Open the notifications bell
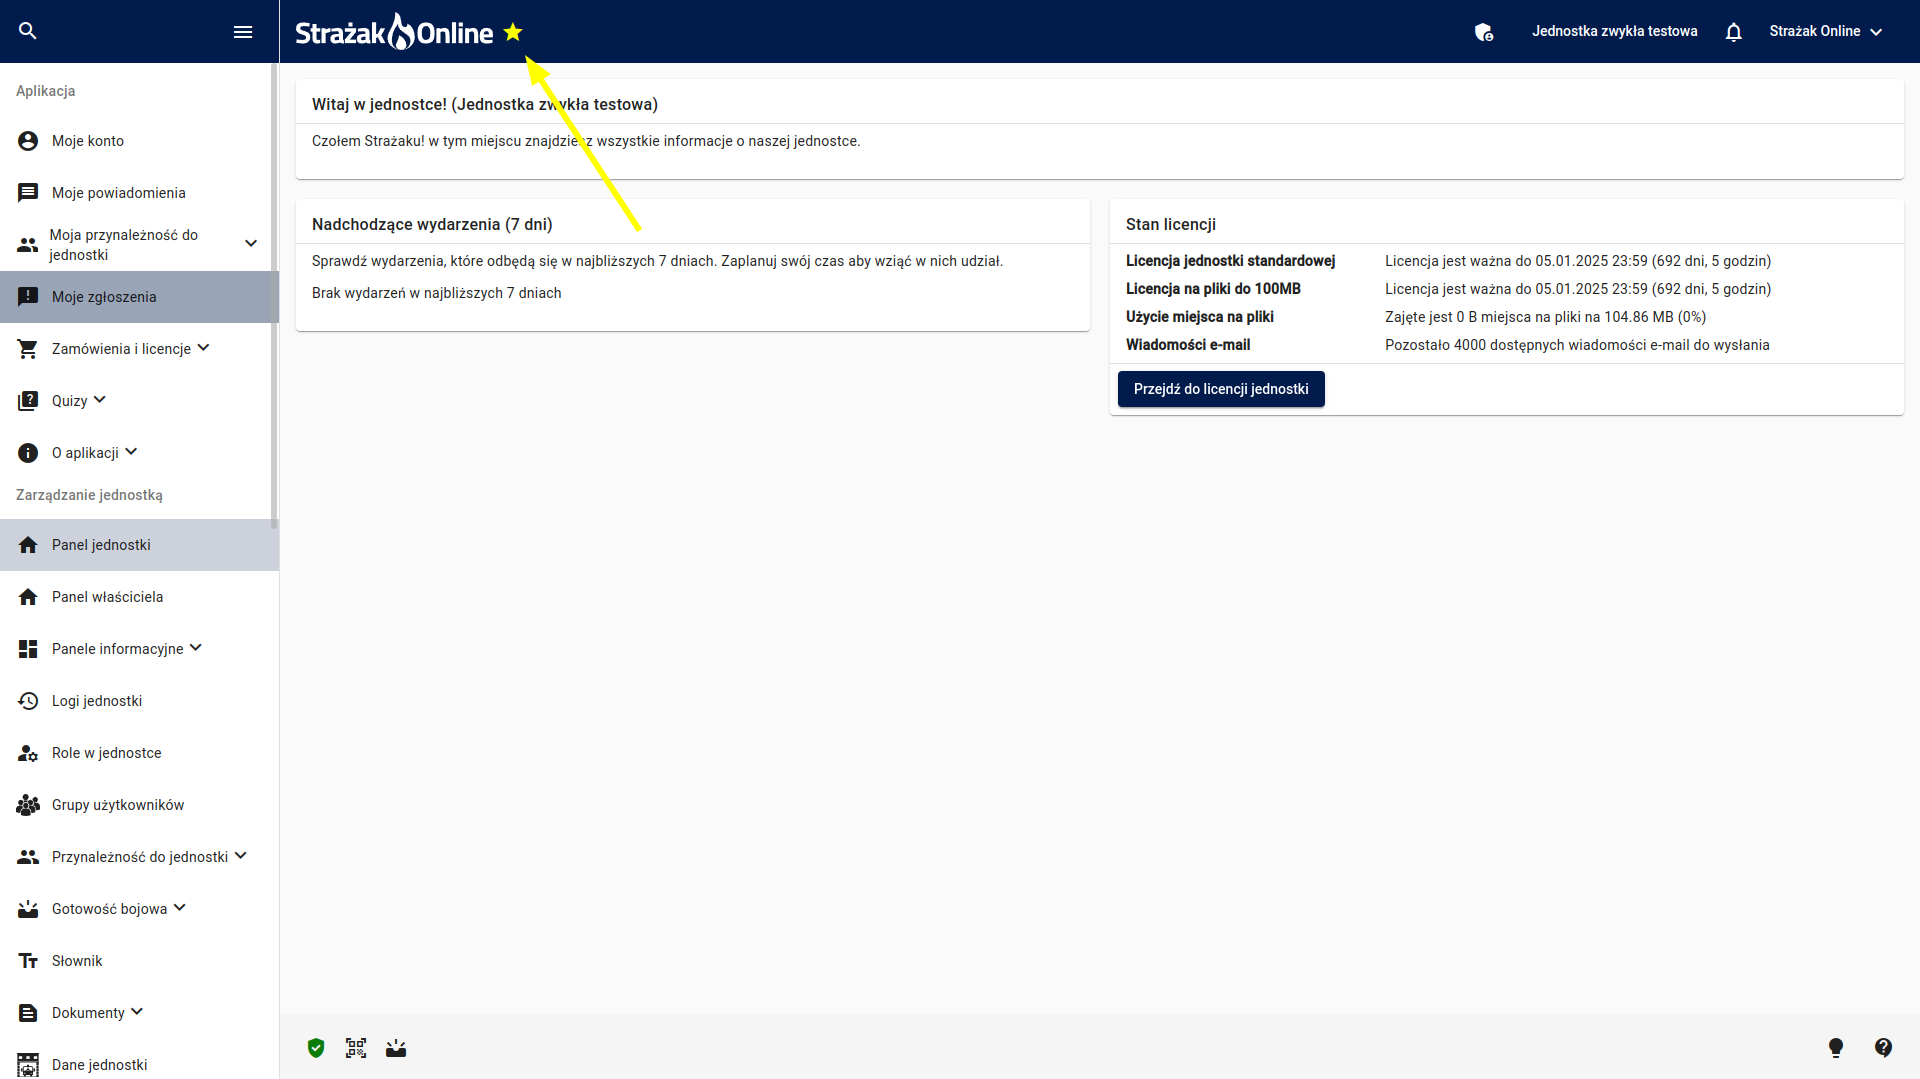The width and height of the screenshot is (1920, 1079). 1734,31
